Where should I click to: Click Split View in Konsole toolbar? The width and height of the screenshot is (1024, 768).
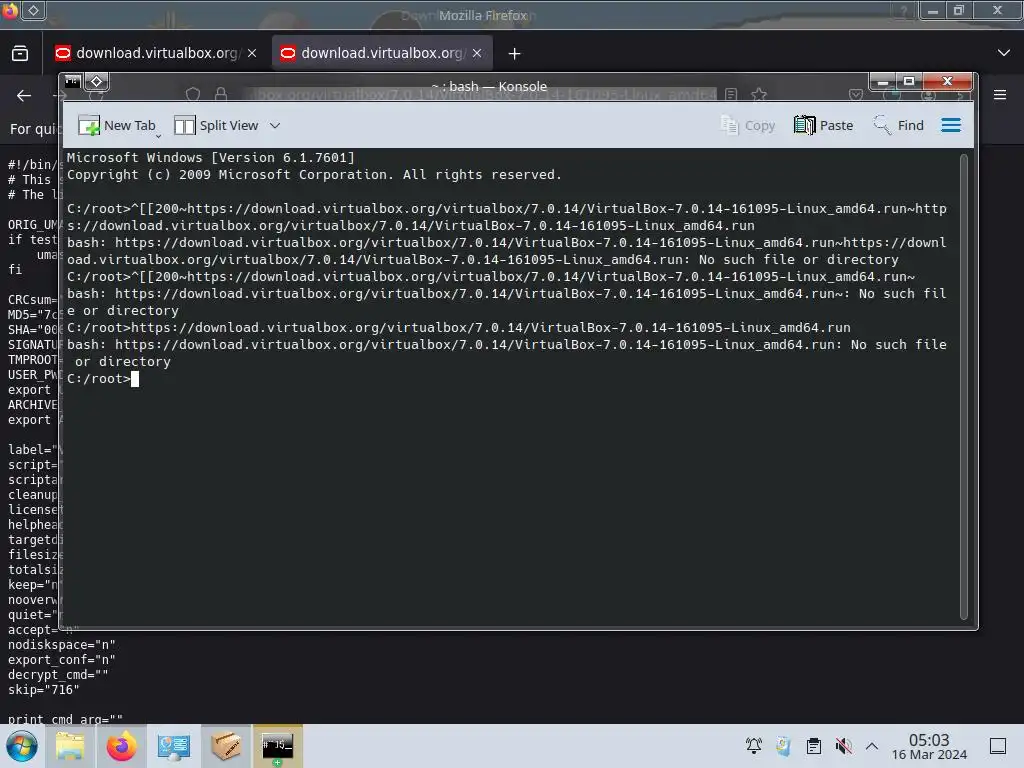click(x=216, y=125)
